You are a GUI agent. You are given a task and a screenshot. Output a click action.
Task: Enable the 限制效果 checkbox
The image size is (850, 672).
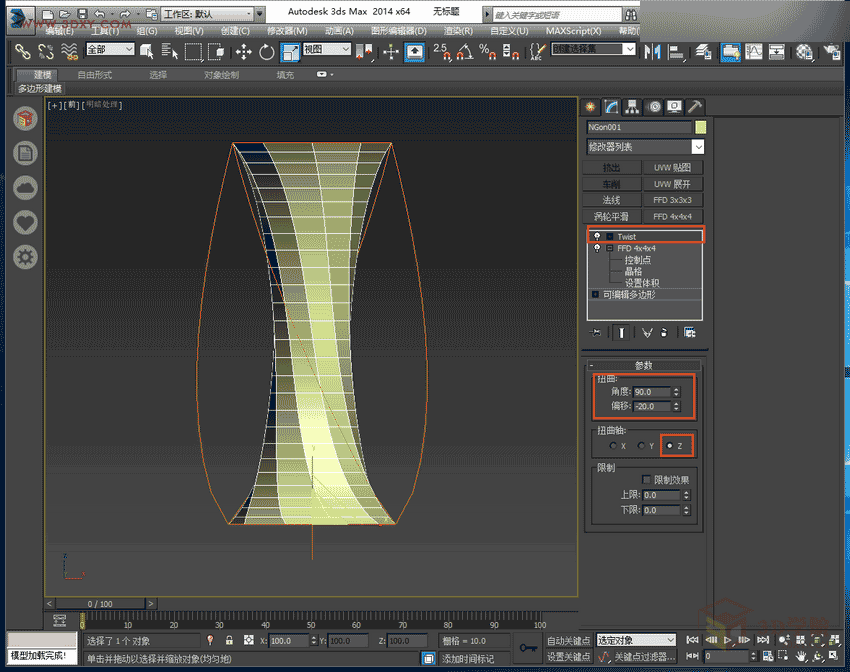point(646,480)
